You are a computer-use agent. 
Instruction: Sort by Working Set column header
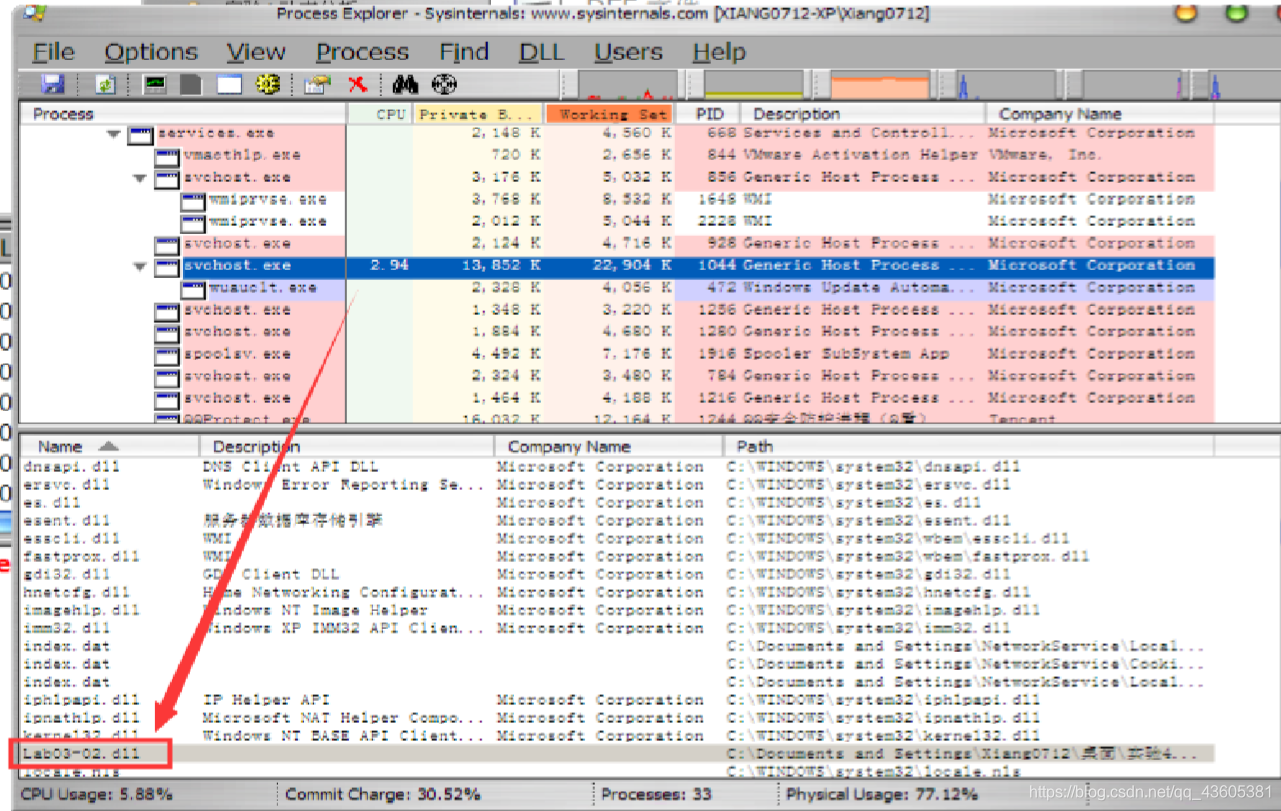[609, 114]
